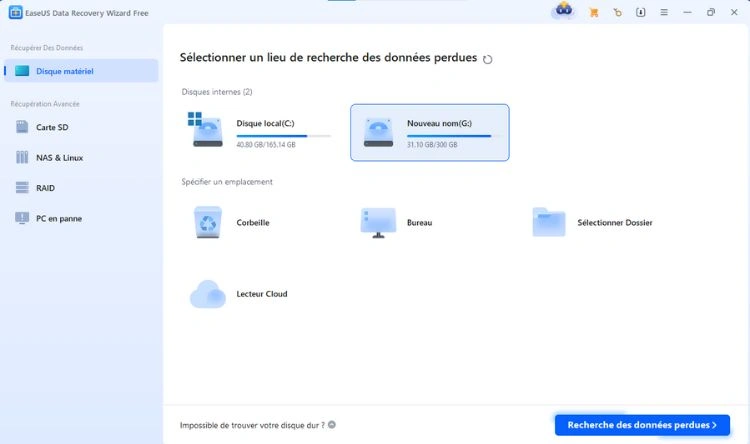This screenshot has width=750, height=444.
Task: Choose the Bureau label
Action: (x=419, y=222)
